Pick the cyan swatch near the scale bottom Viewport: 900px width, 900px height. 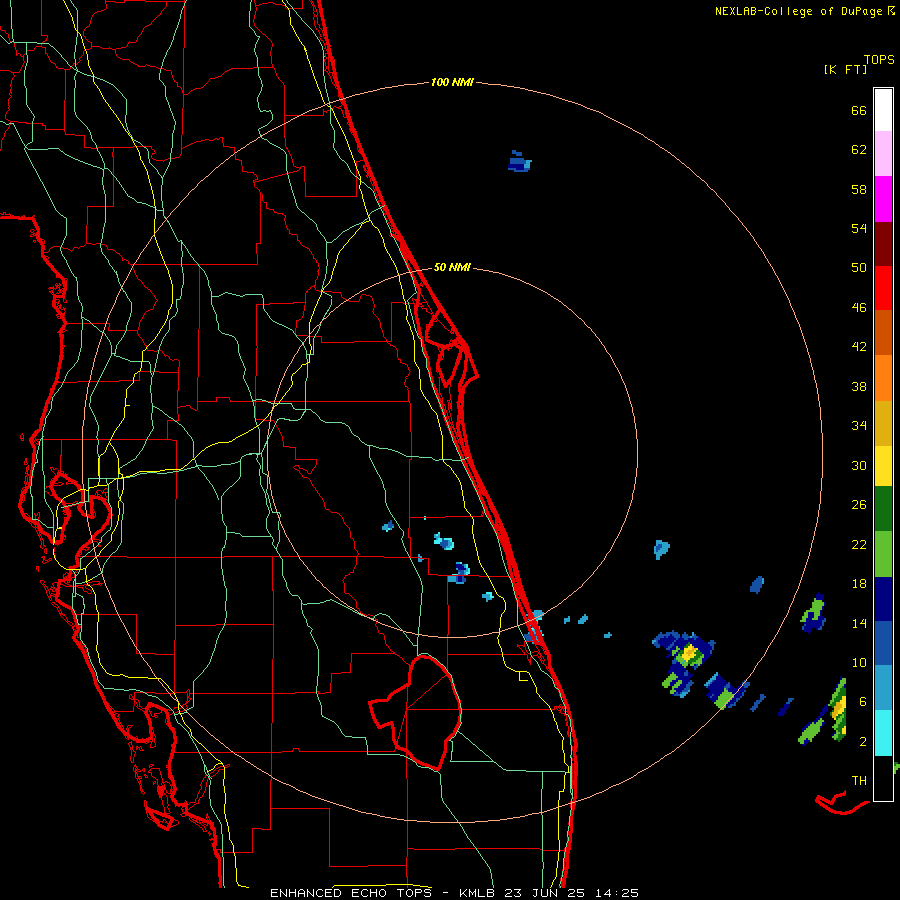pyautogui.click(x=883, y=733)
